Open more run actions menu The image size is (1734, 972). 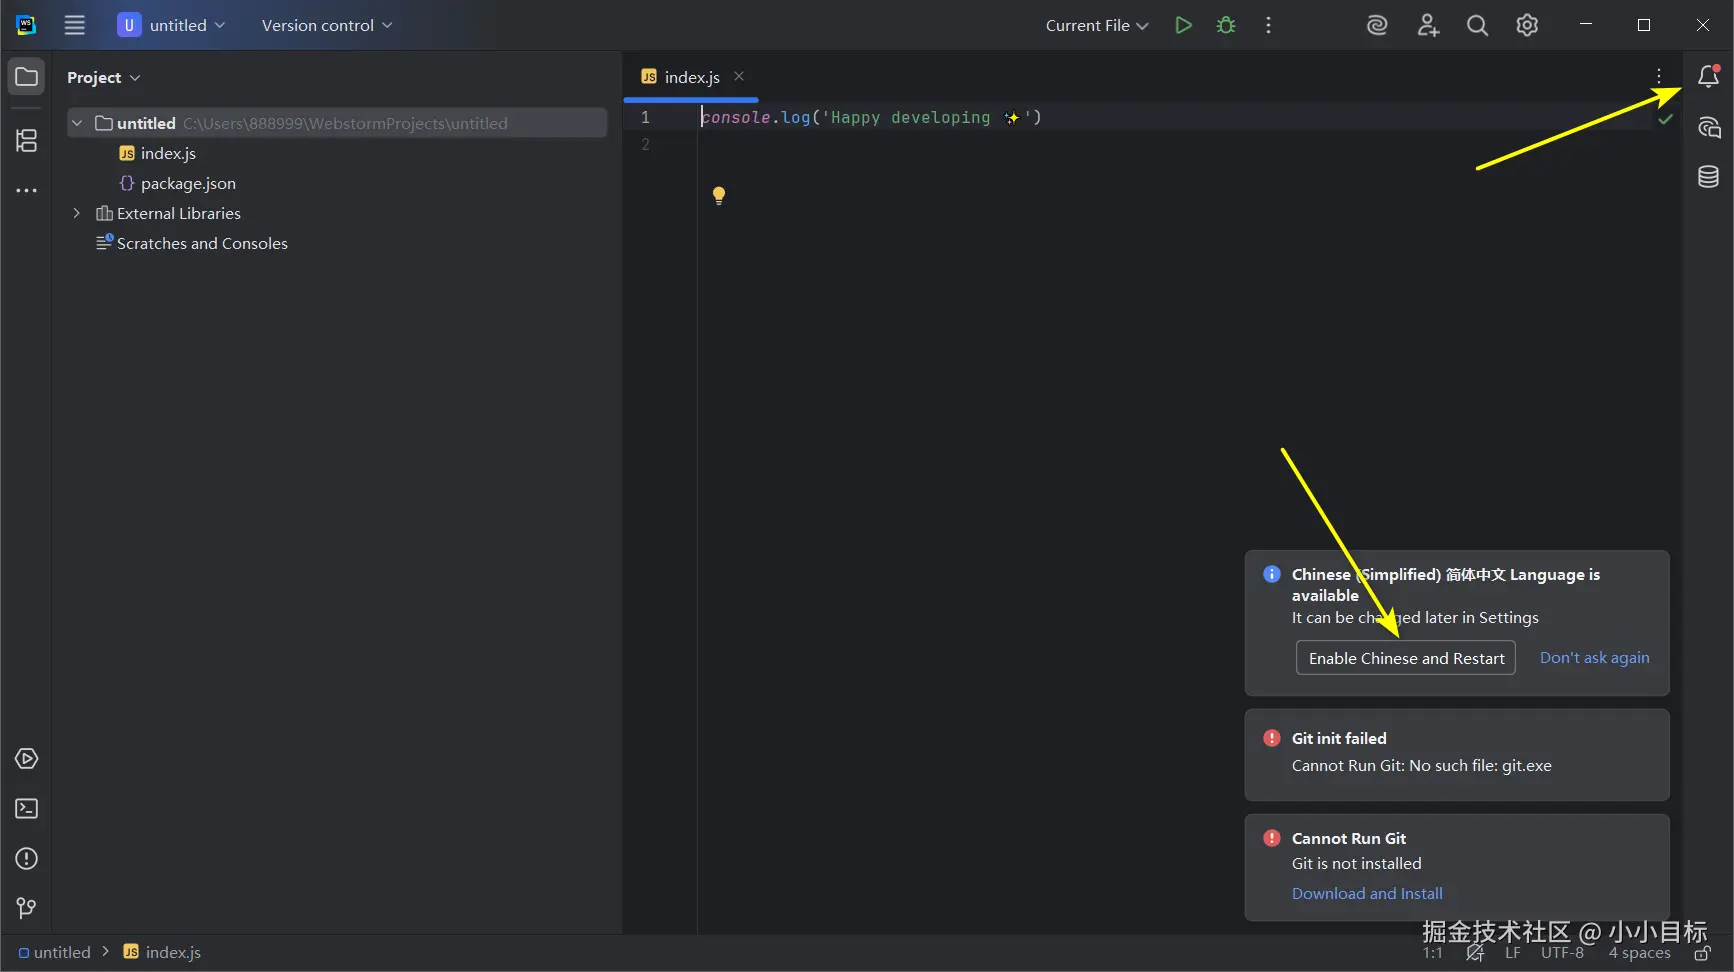tap(1268, 25)
